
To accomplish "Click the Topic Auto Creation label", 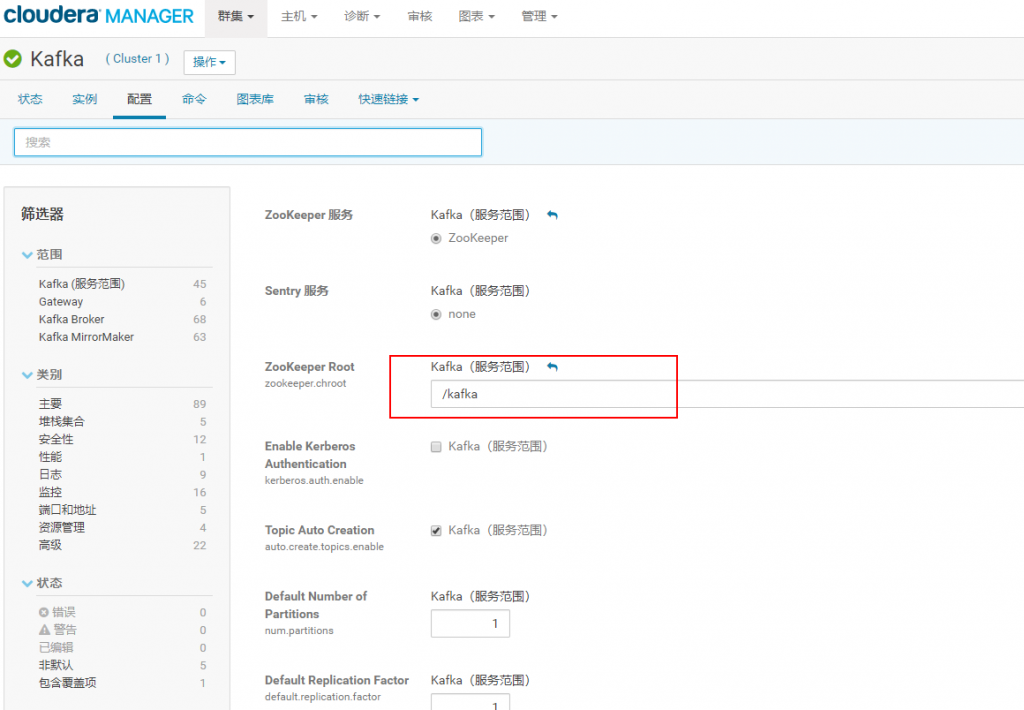I will [x=319, y=530].
